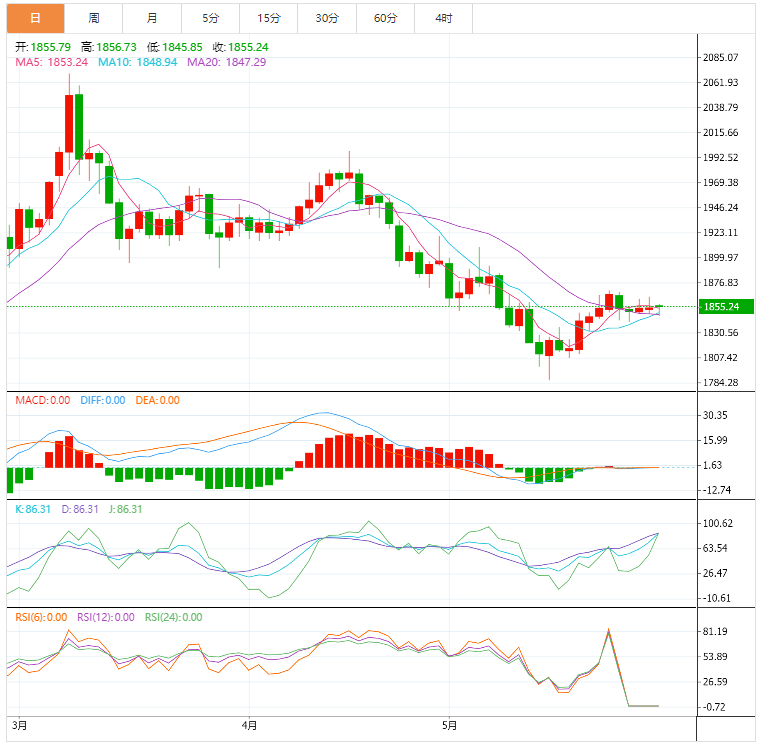Click the low price 1845.85 value
The width and height of the screenshot is (760, 746).
tap(182, 47)
